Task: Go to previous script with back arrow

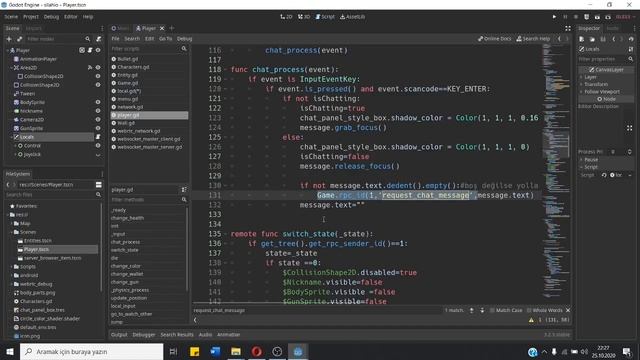Action: tap(559, 39)
